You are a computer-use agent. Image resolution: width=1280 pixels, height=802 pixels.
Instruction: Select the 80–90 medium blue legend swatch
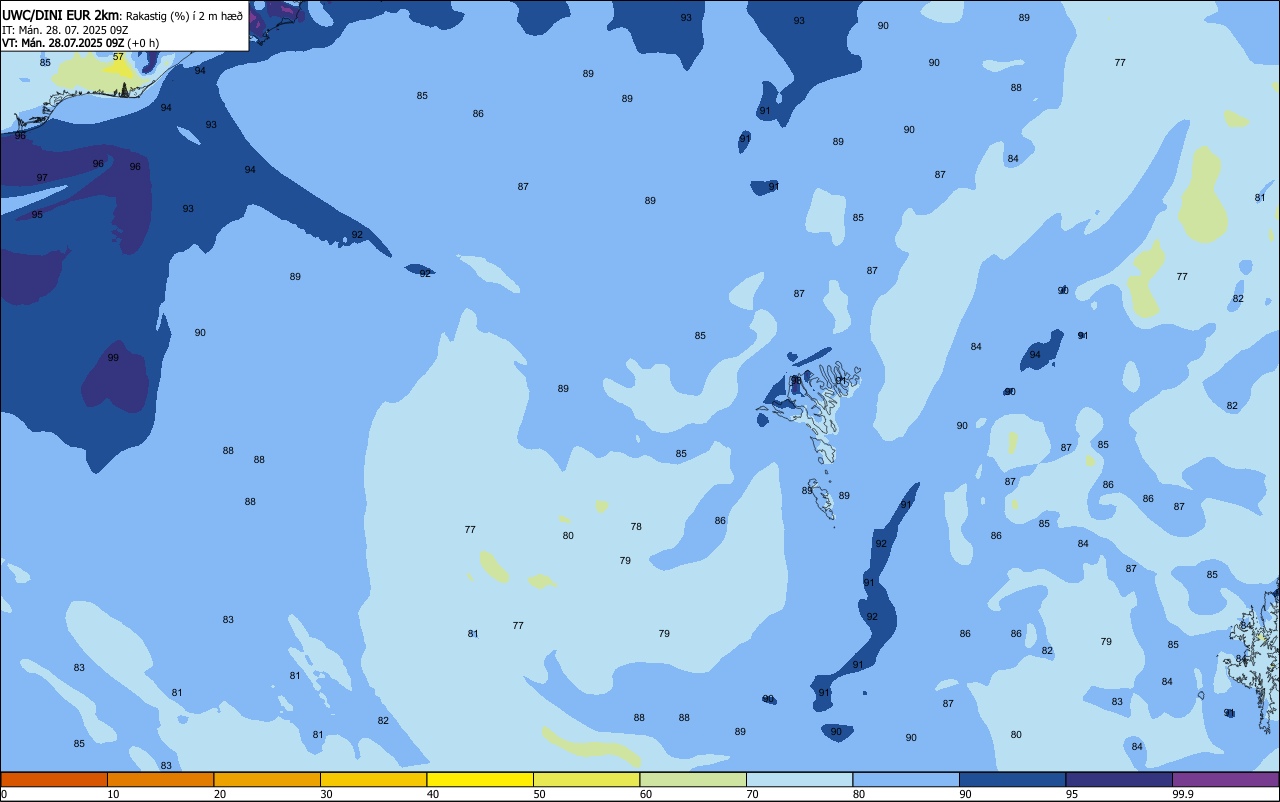click(906, 779)
